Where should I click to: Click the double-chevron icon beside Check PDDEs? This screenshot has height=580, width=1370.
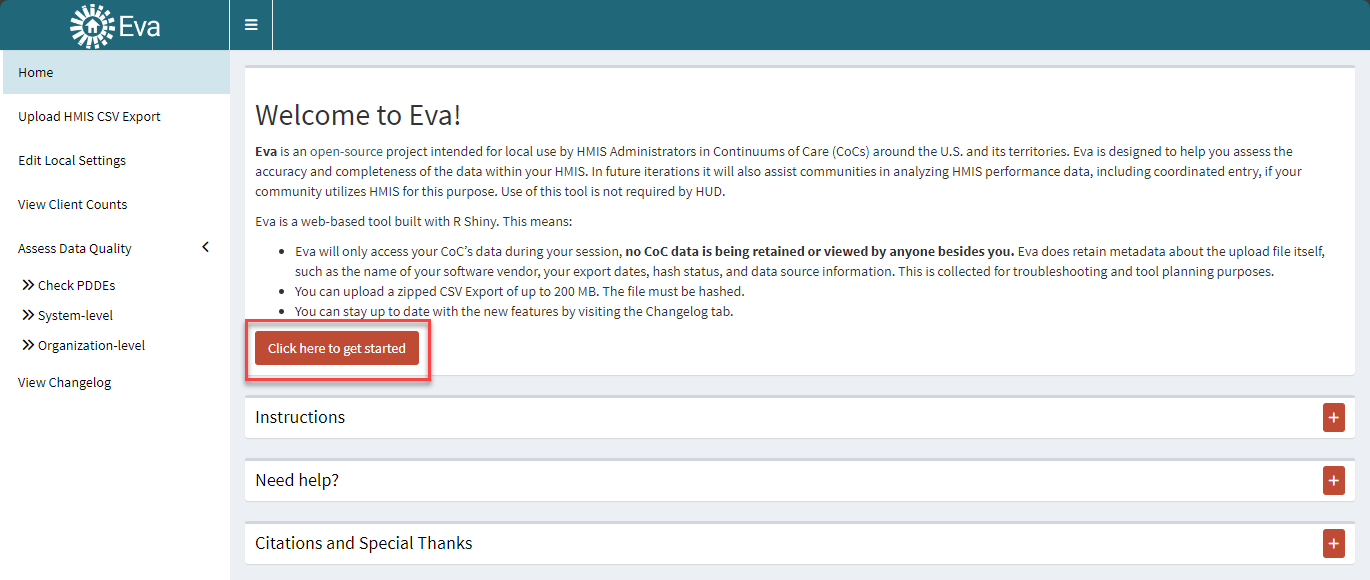click(x=28, y=286)
